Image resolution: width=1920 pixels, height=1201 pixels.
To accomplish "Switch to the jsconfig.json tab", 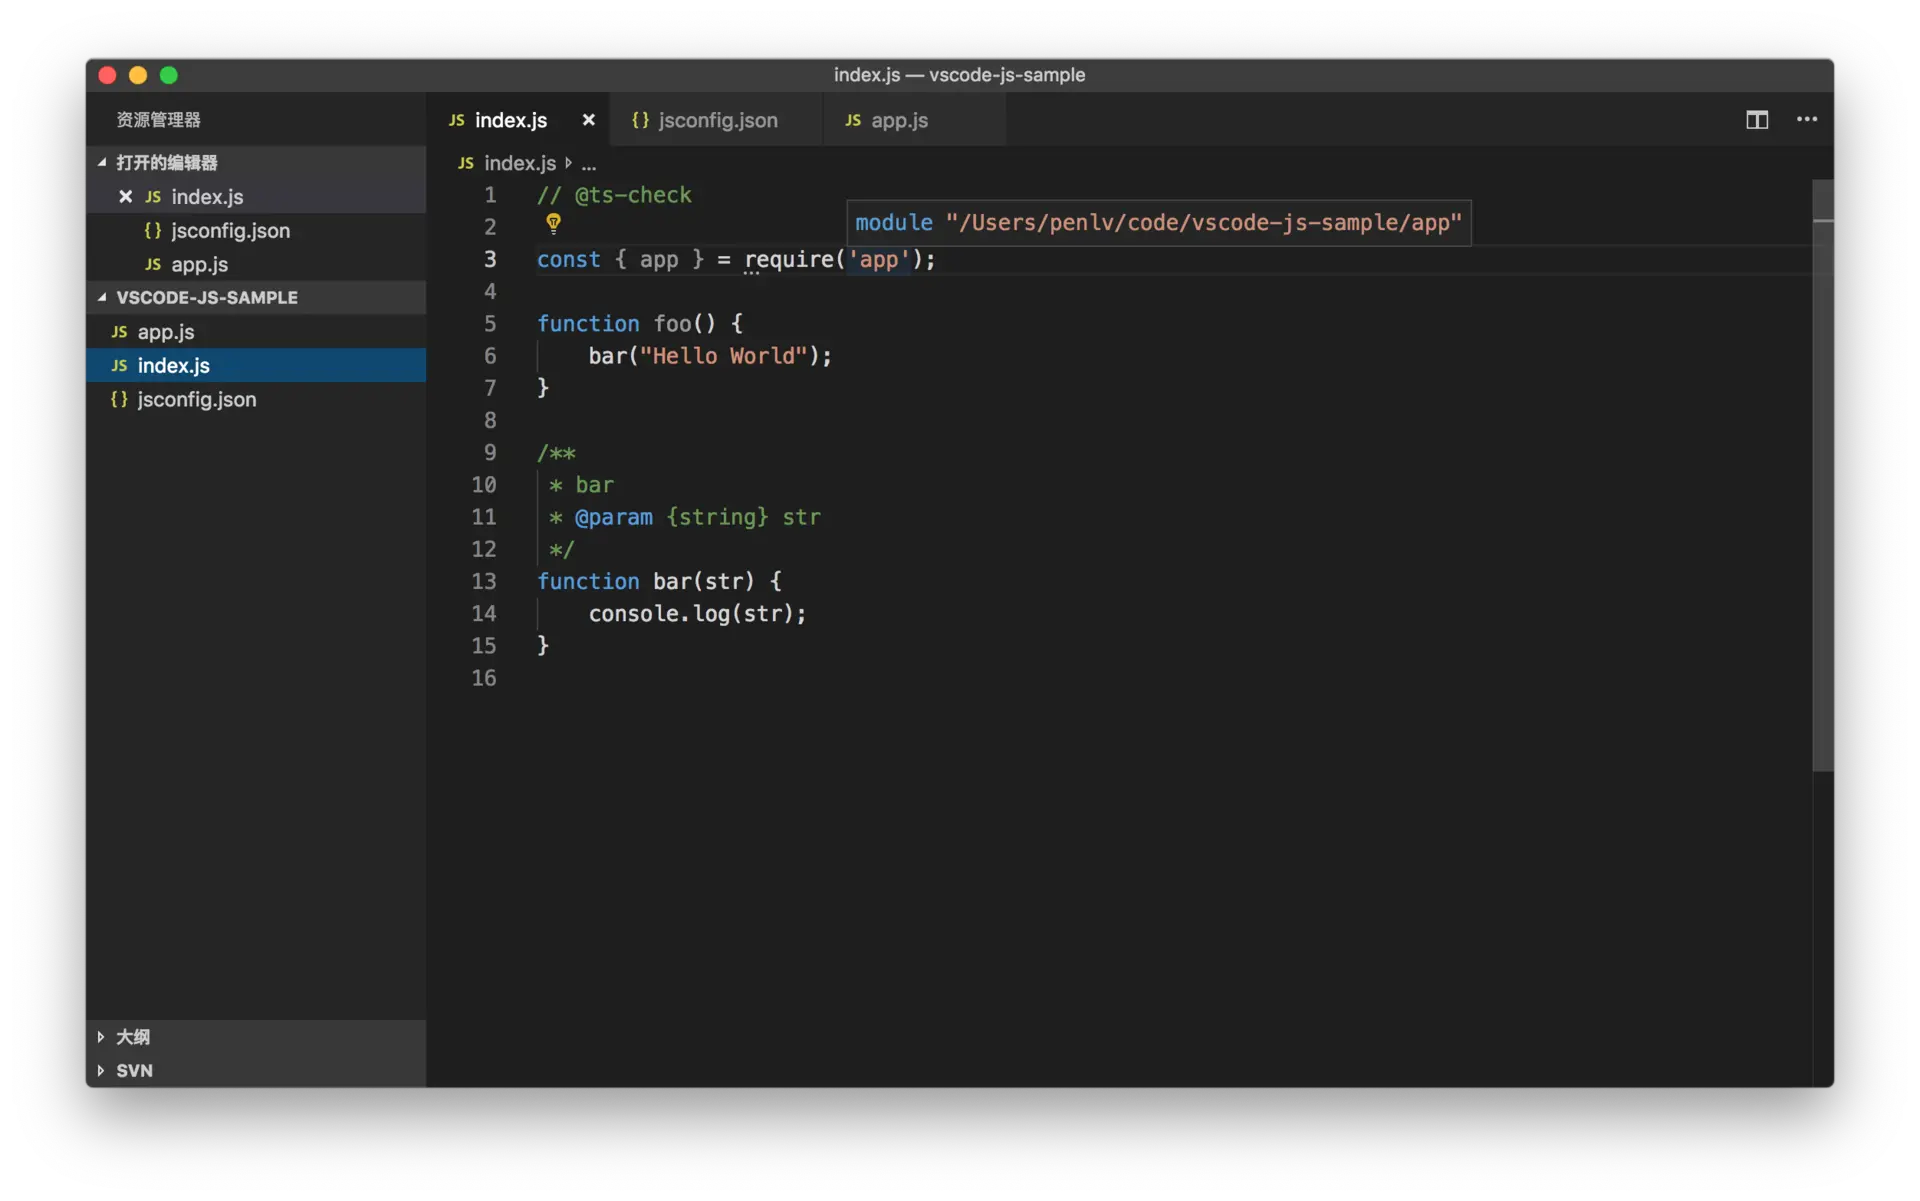I will (717, 120).
